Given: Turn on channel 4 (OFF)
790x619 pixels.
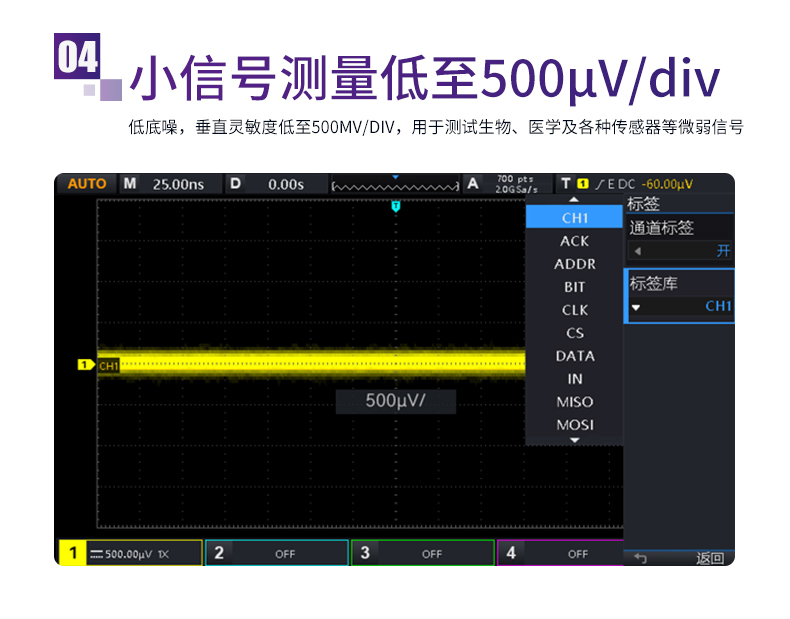Looking at the screenshot, I should click(560, 554).
